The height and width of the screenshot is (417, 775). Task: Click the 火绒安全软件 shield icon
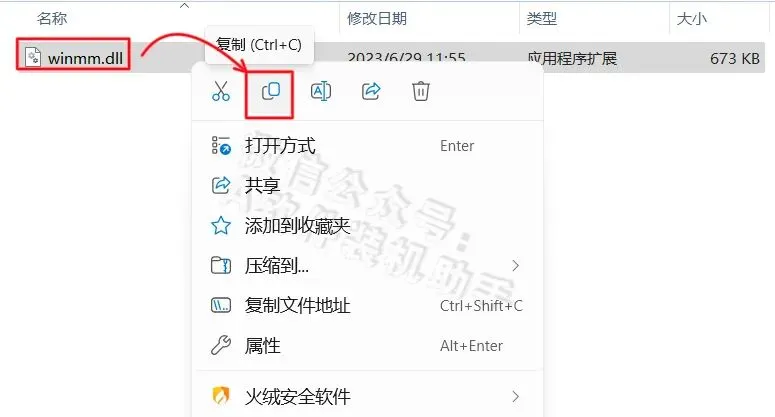[x=221, y=396]
